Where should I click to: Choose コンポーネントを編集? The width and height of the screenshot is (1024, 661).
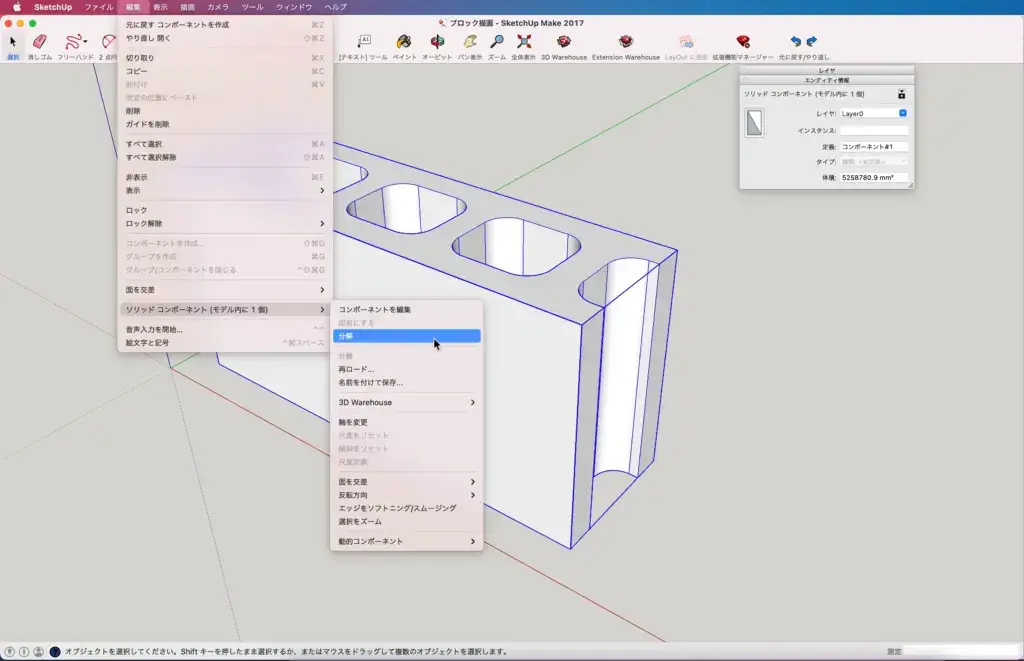point(406,310)
